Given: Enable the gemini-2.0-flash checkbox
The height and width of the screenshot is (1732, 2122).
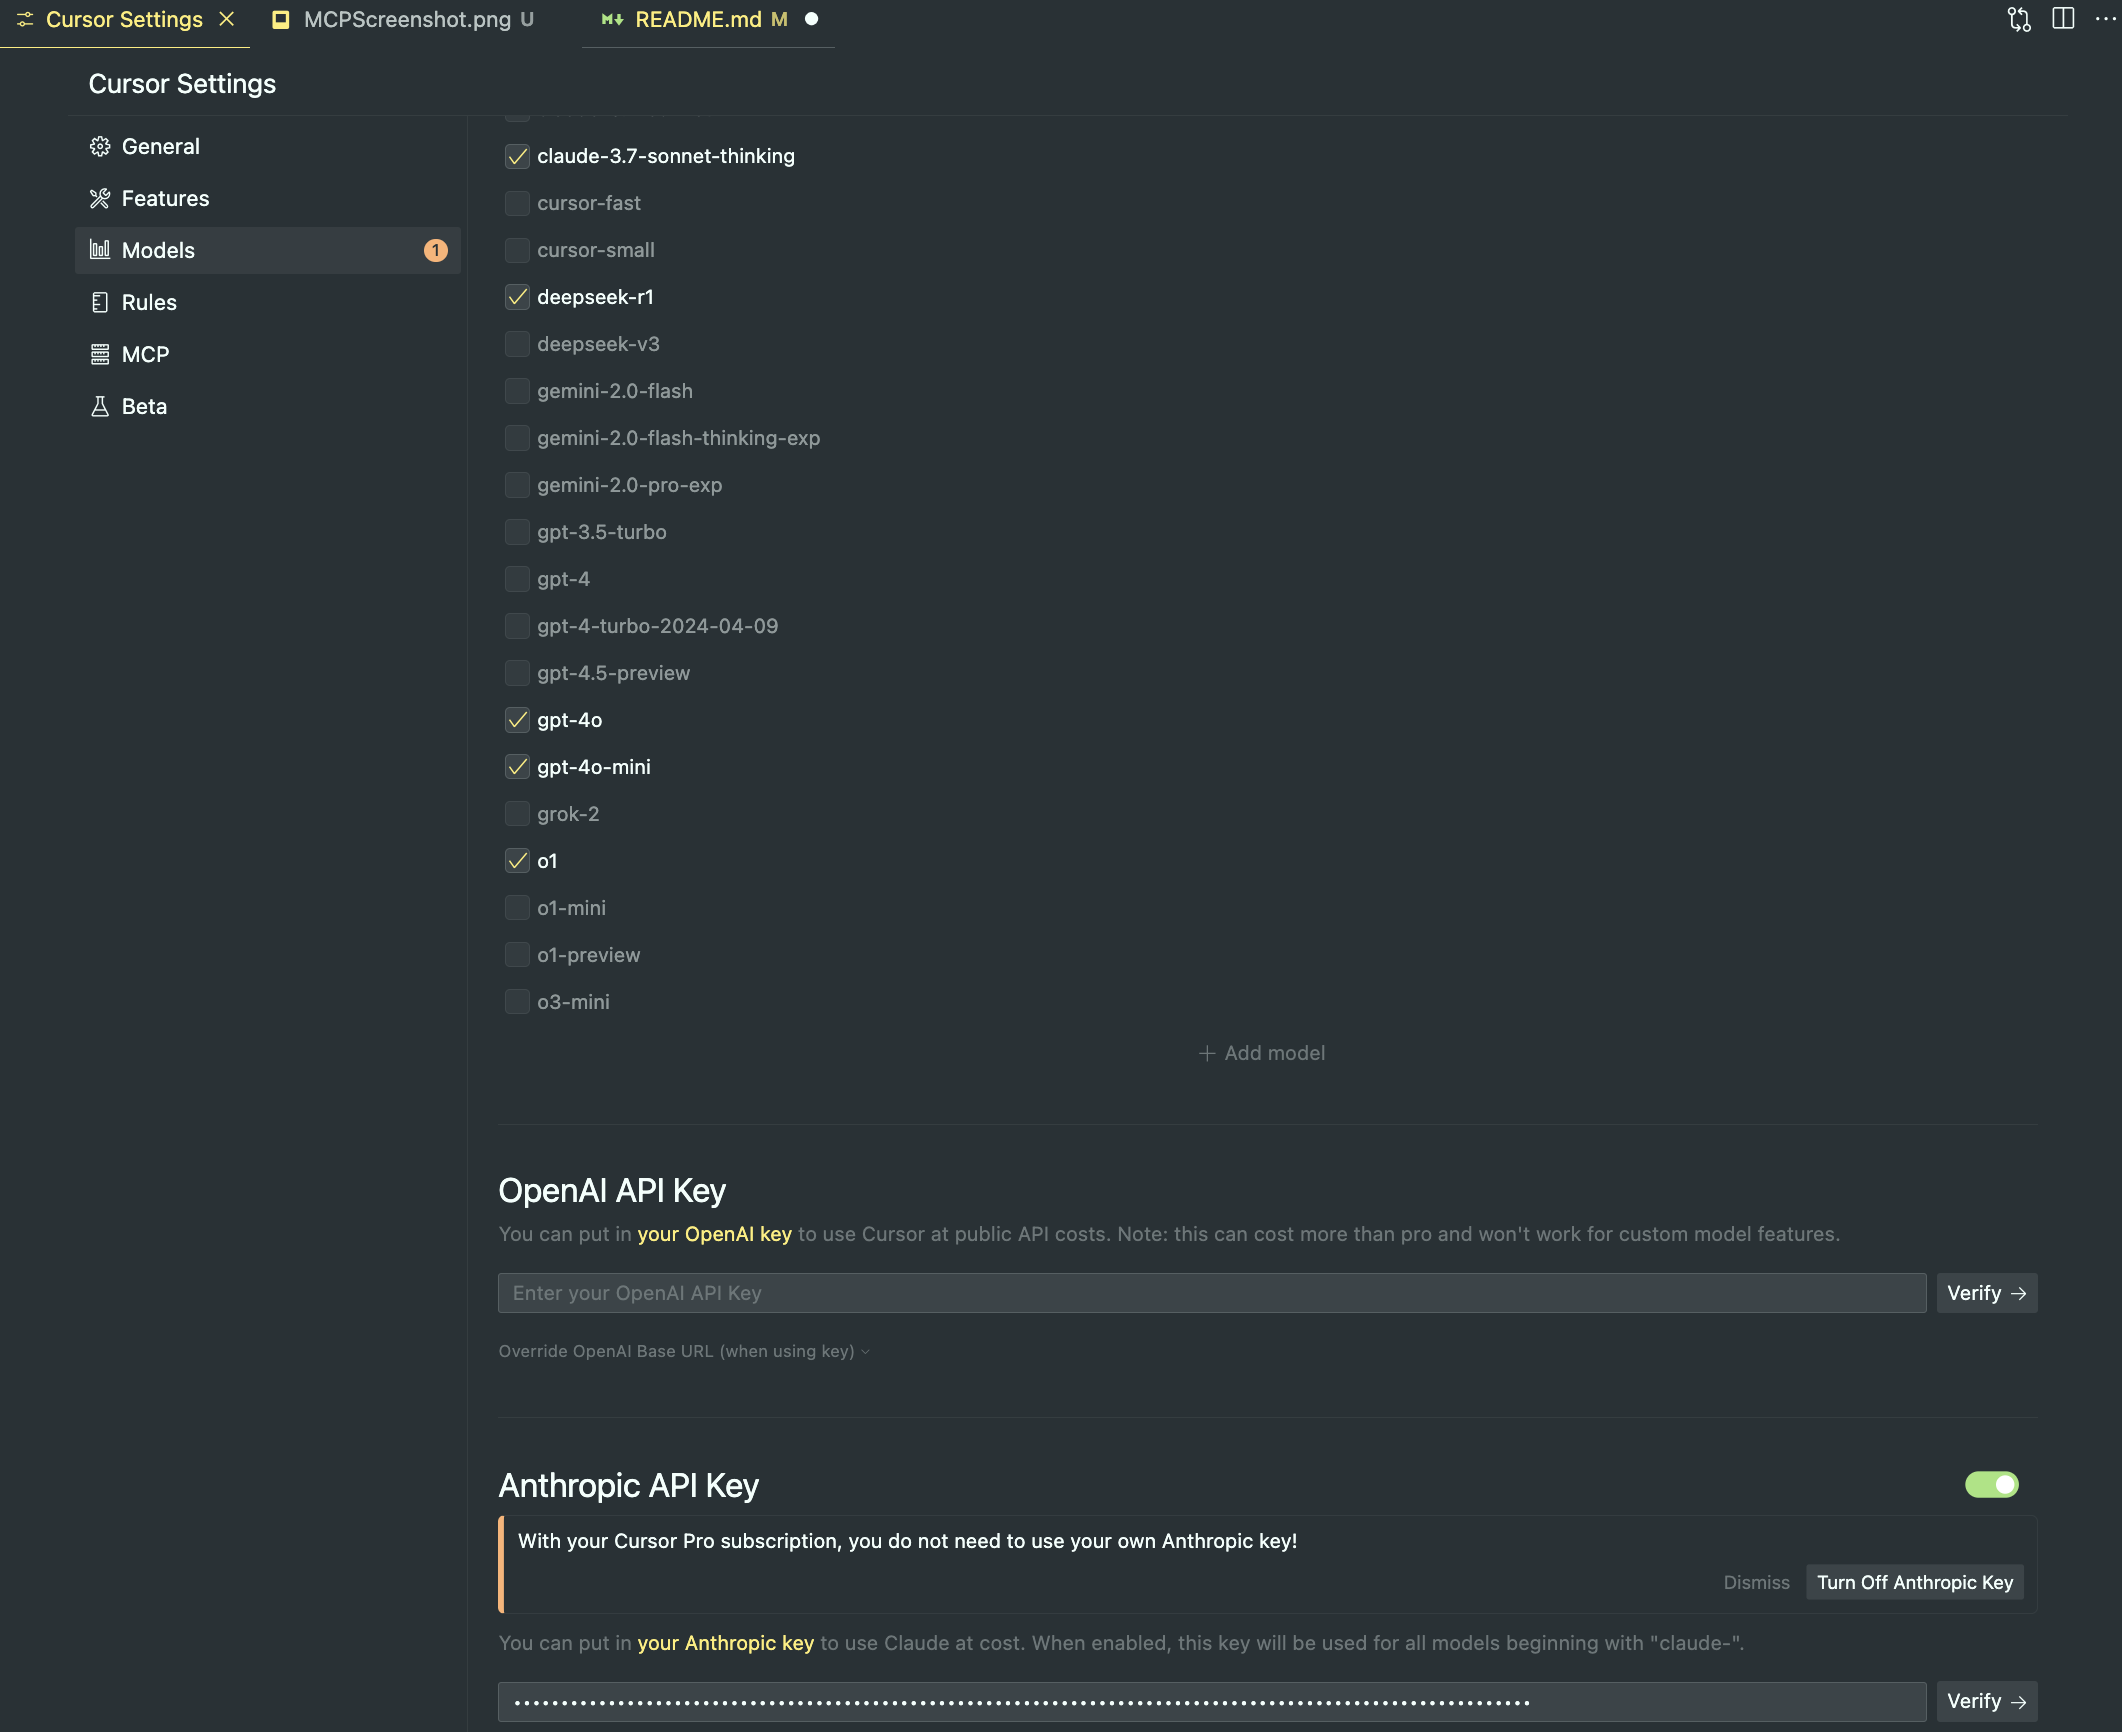Looking at the screenshot, I should coord(517,391).
